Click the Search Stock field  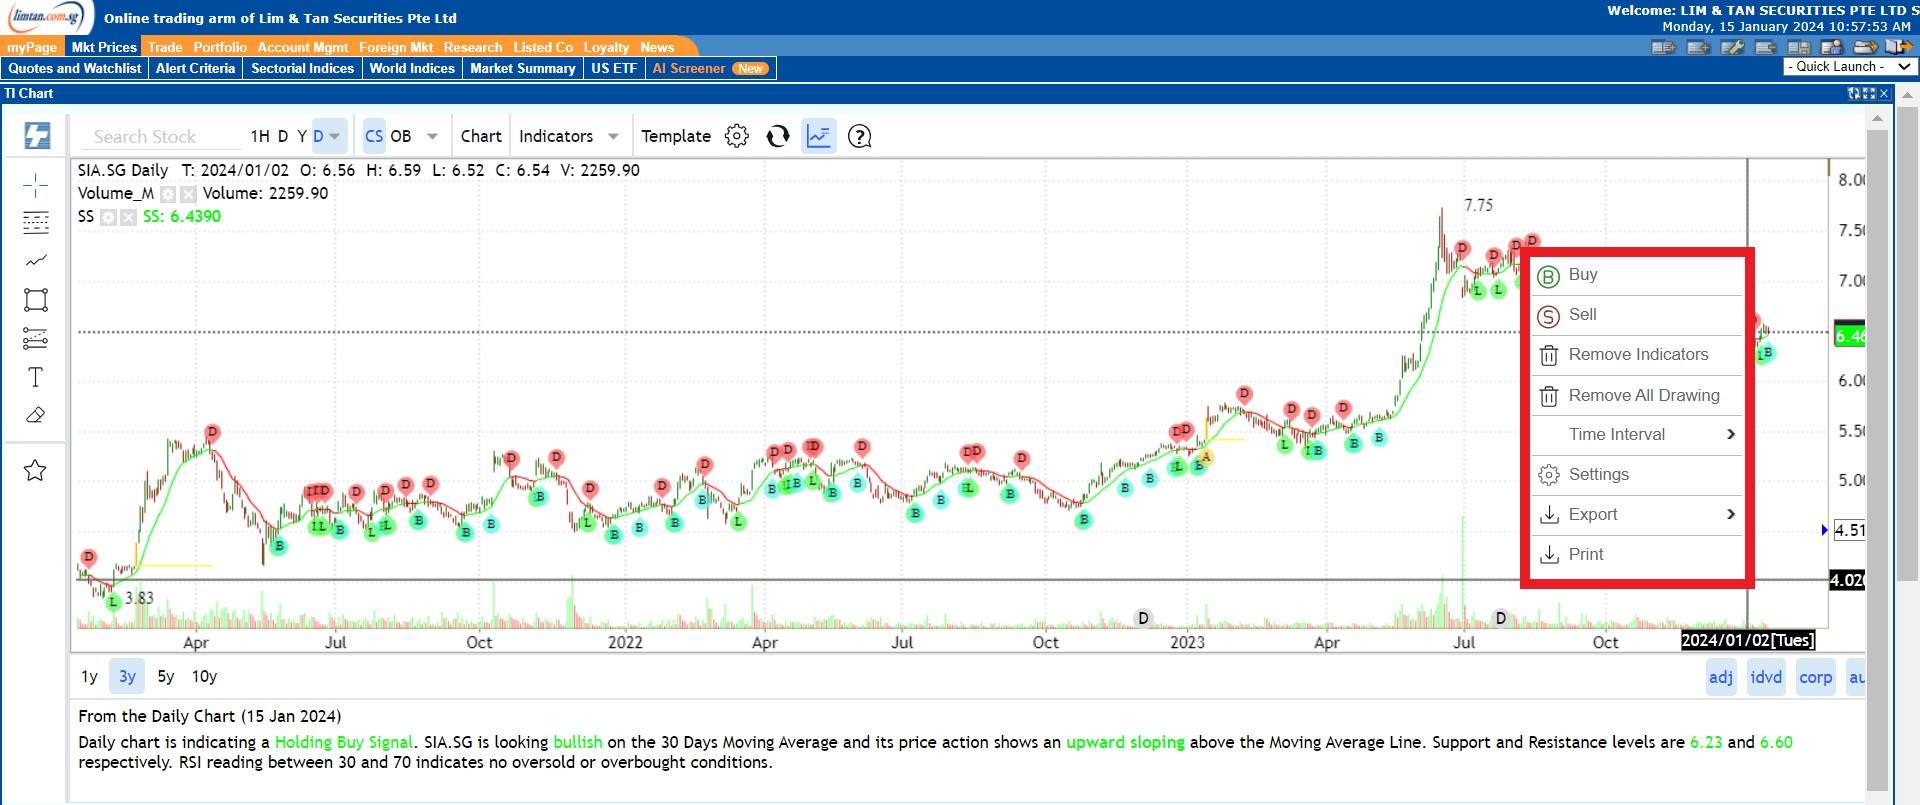160,137
